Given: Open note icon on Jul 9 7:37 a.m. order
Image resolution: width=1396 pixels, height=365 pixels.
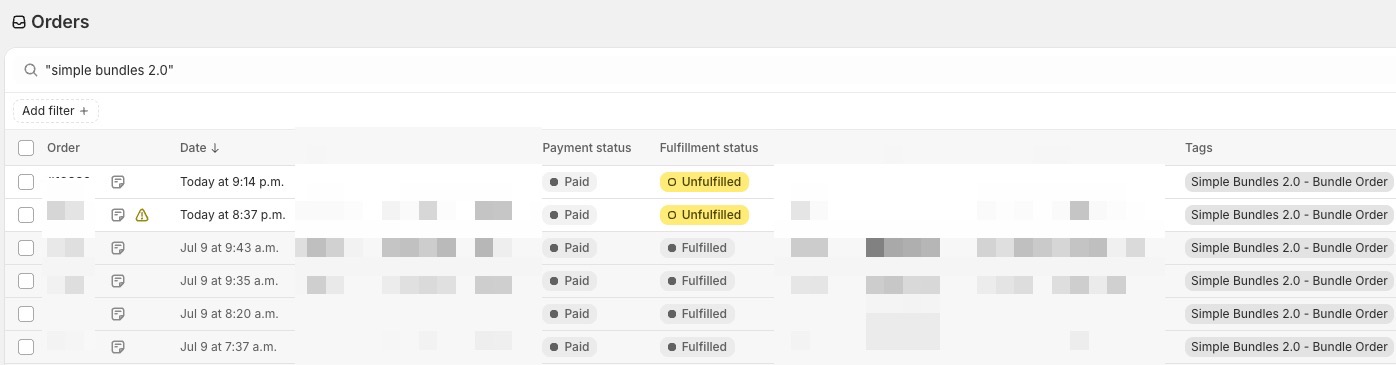Looking at the screenshot, I should (x=118, y=347).
